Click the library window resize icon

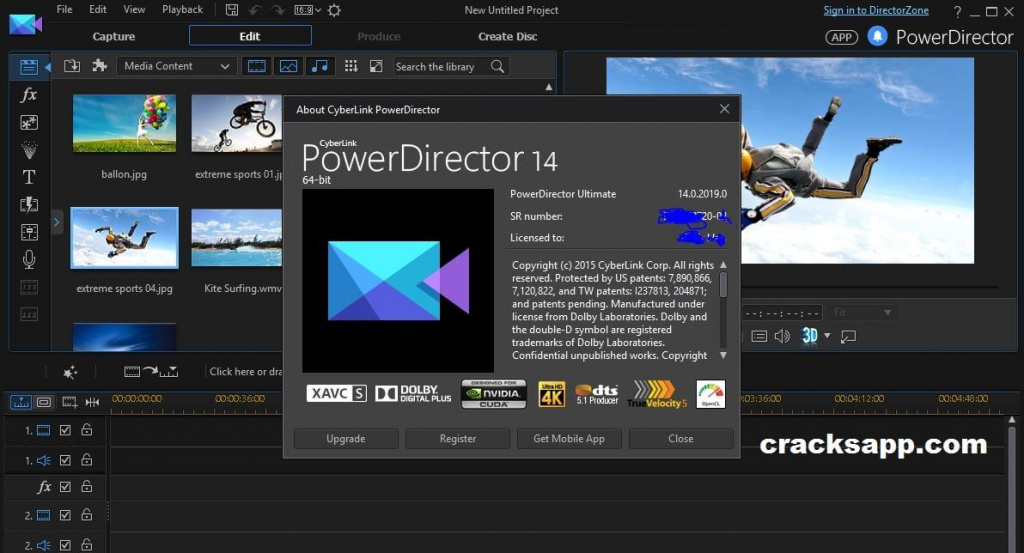tap(376, 66)
